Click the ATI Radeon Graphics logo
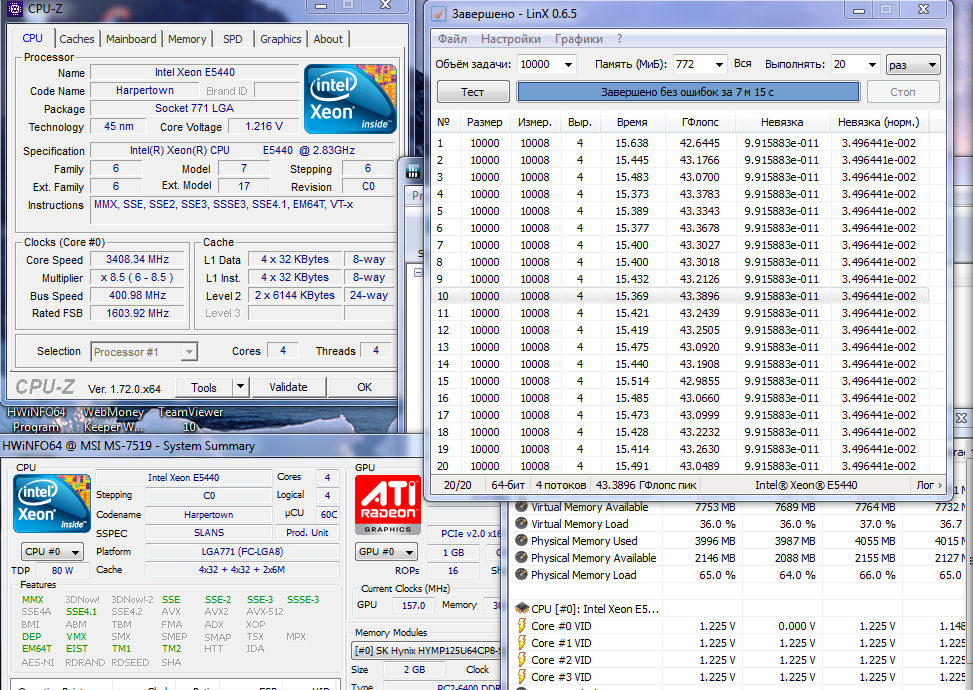The height and width of the screenshot is (690, 973). click(388, 505)
